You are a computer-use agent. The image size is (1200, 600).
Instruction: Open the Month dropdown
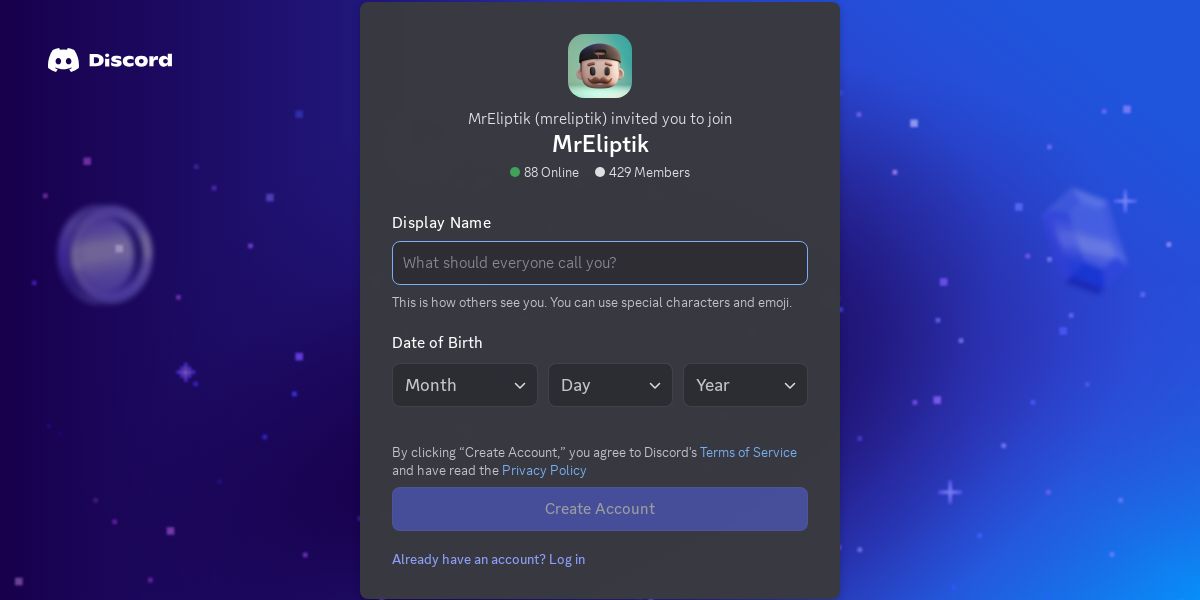[465, 385]
